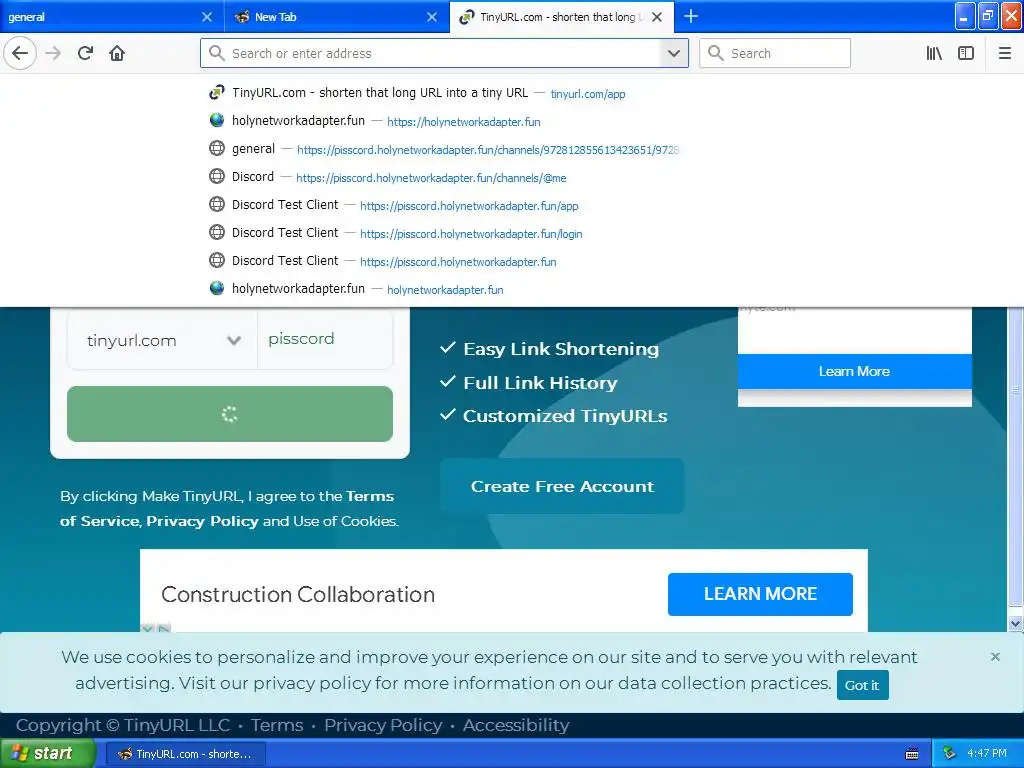Click the Customized TinyURLs text

point(565,416)
